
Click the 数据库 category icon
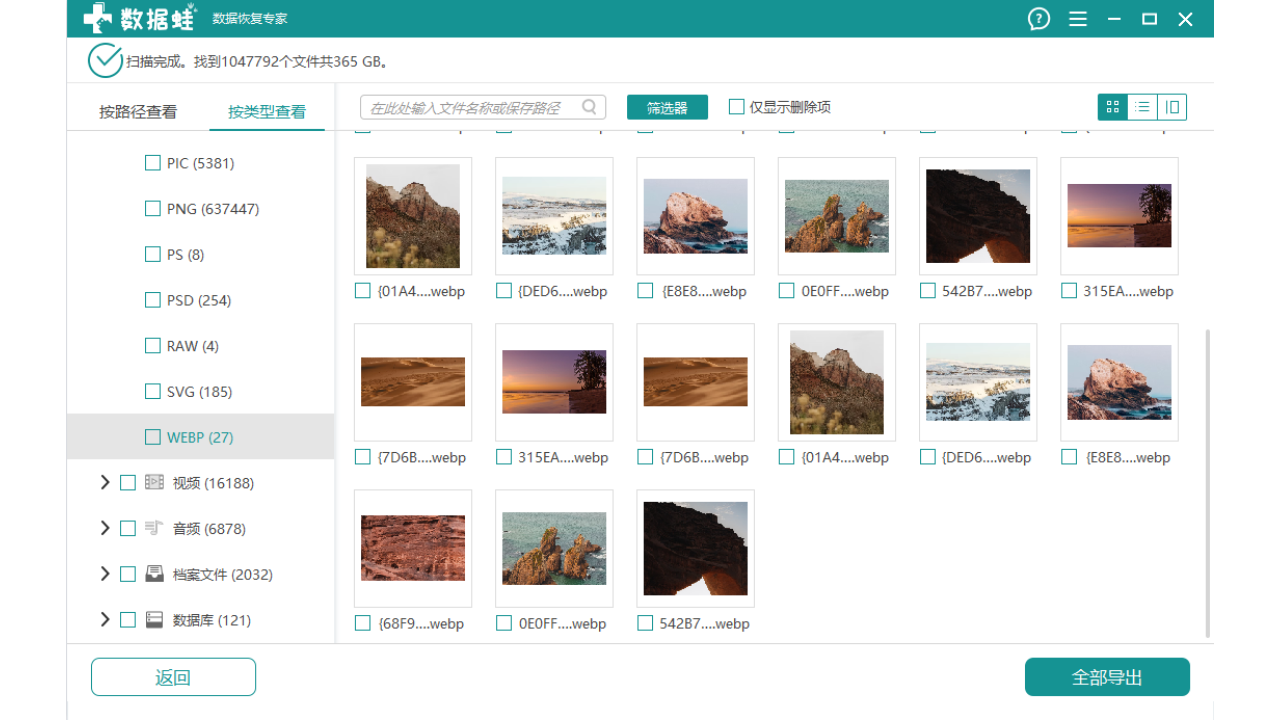click(154, 620)
